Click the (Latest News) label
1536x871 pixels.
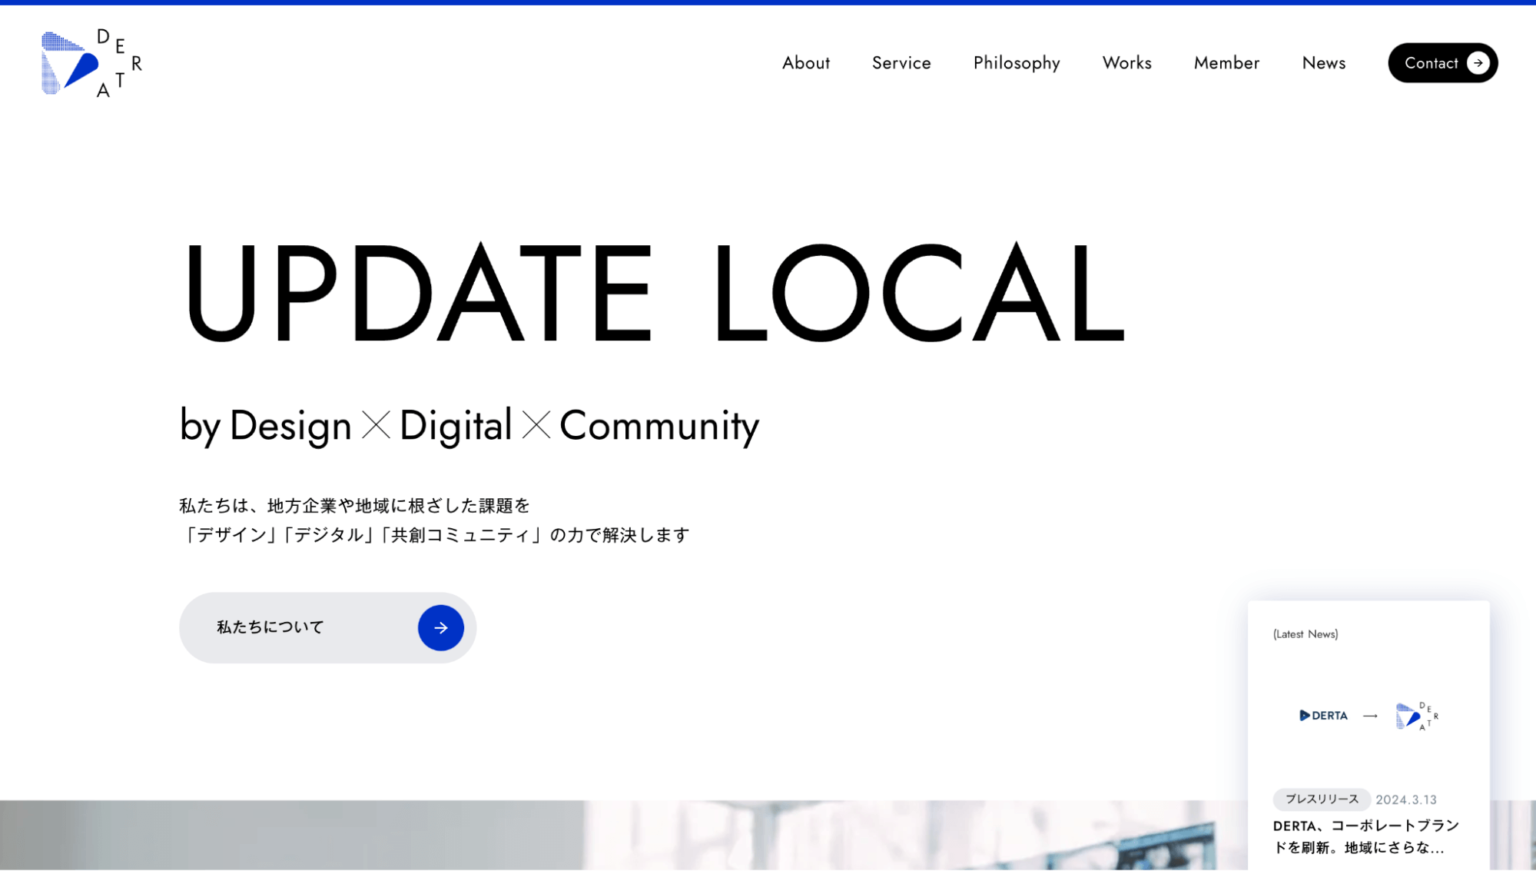pos(1305,634)
